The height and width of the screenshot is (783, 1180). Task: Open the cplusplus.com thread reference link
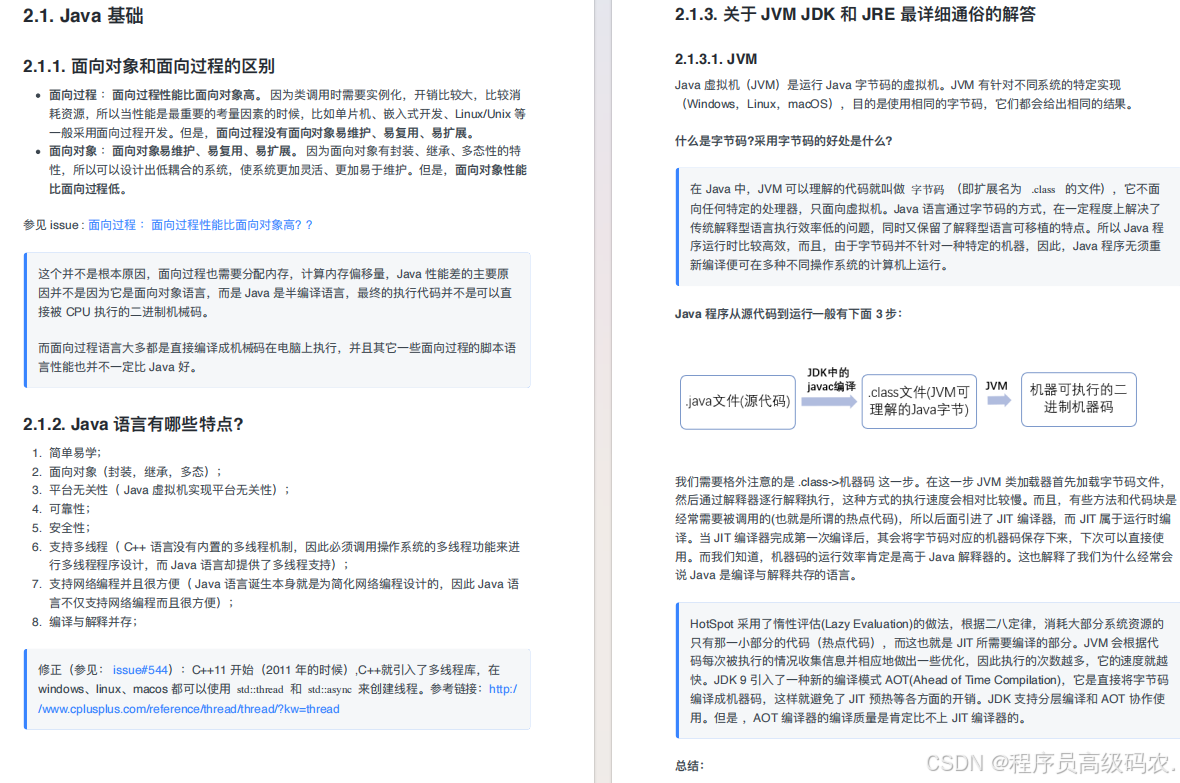point(278,699)
